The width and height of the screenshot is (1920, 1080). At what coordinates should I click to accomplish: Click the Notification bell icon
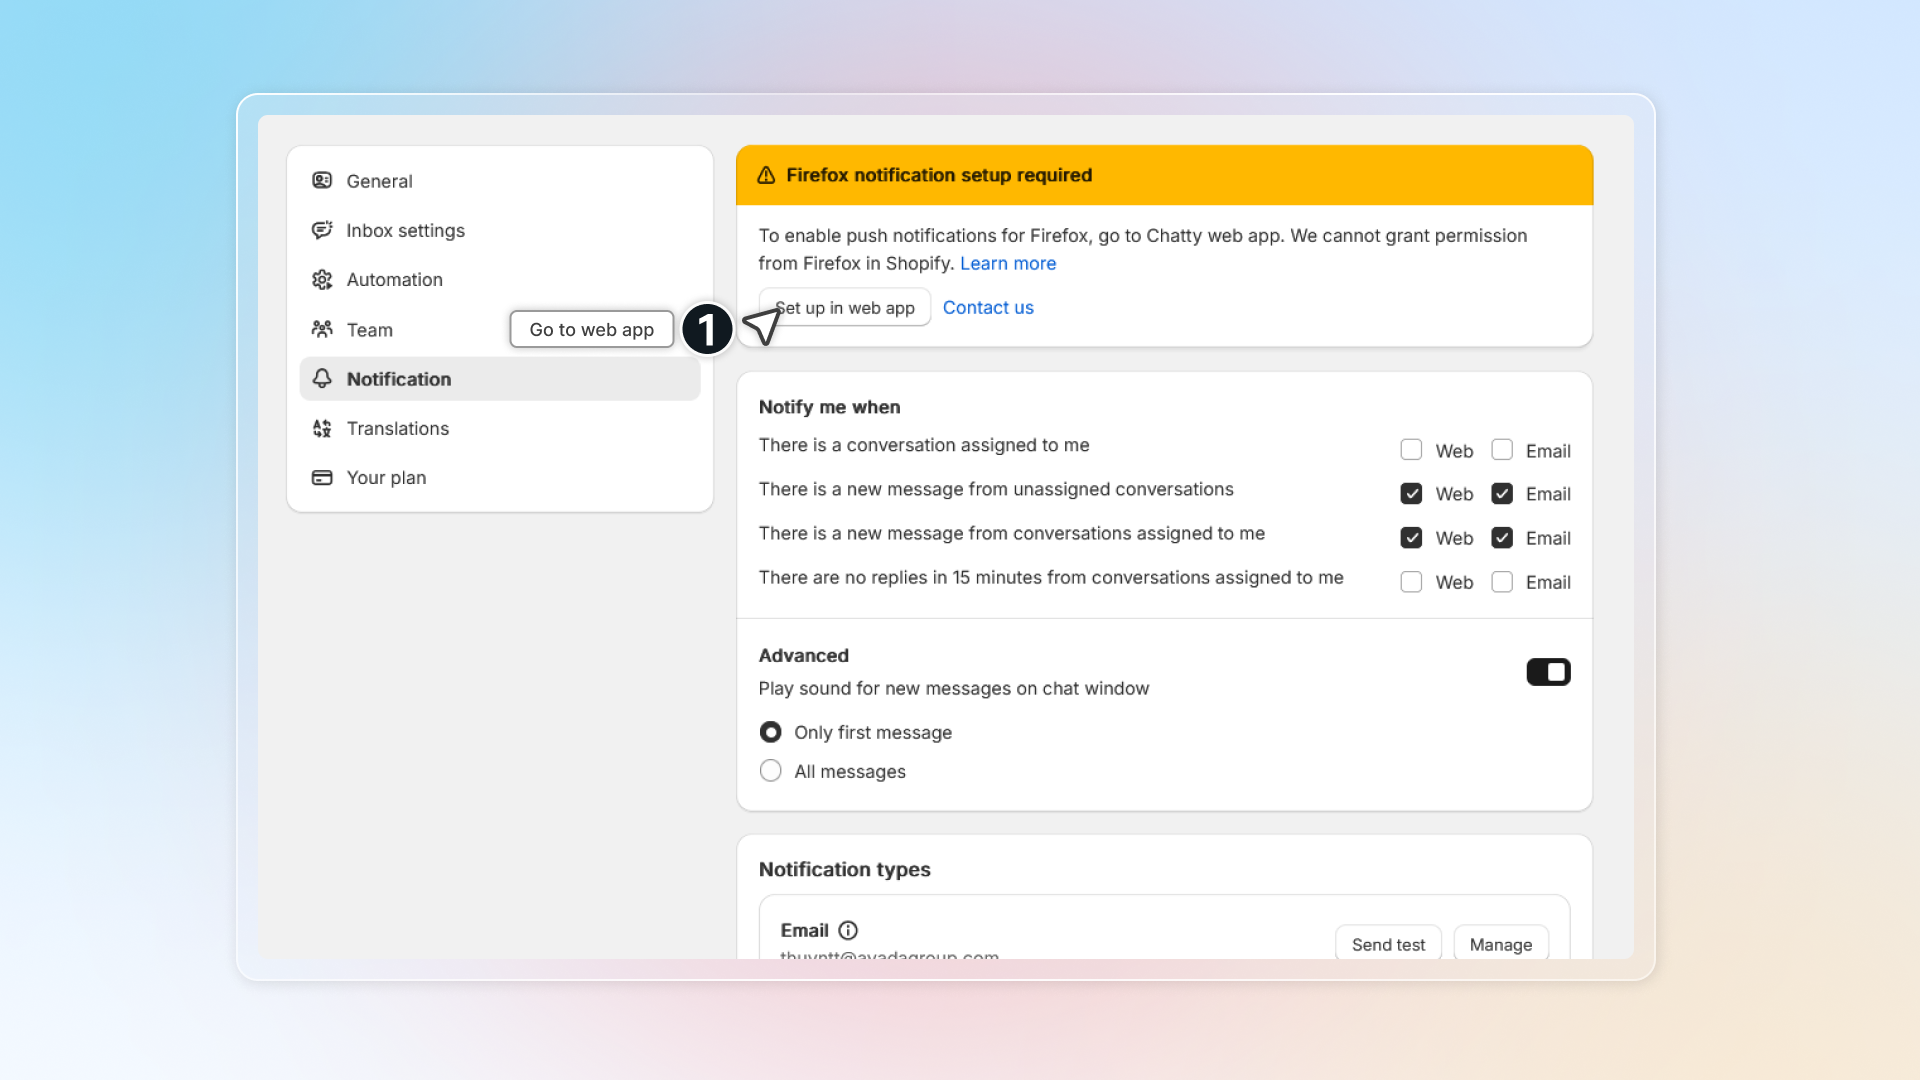point(322,379)
